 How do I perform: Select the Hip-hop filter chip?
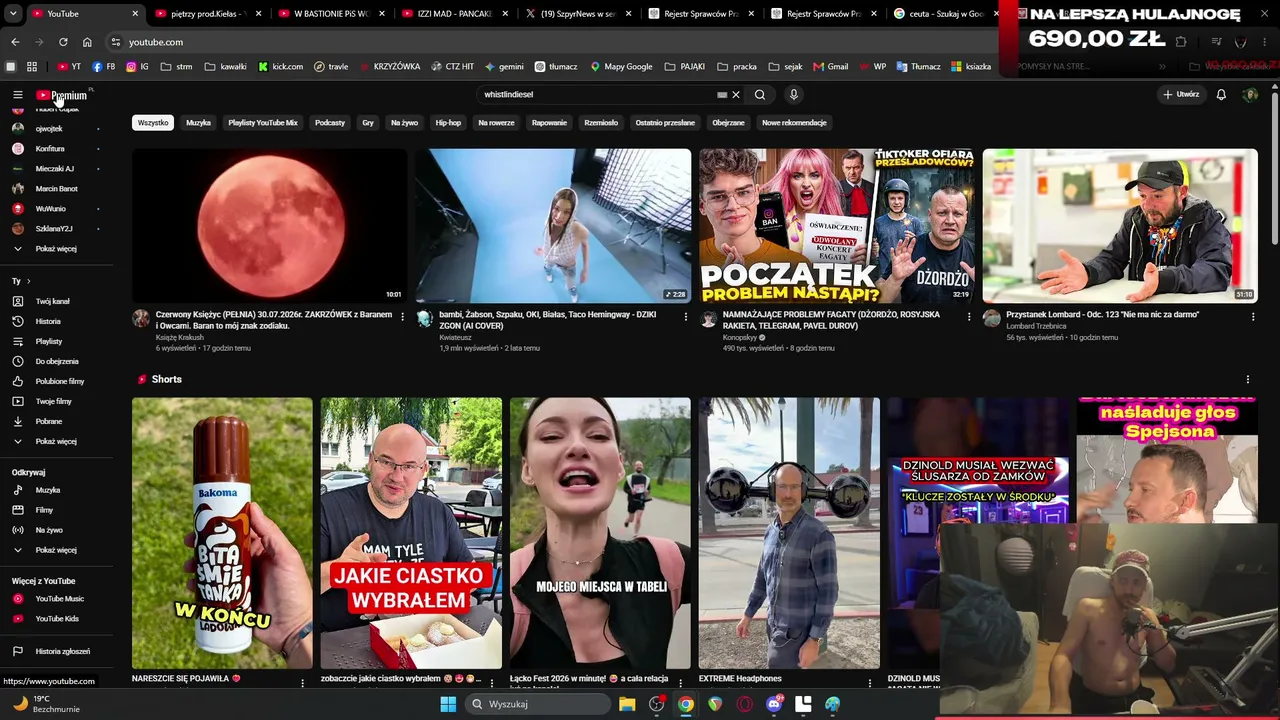(448, 123)
